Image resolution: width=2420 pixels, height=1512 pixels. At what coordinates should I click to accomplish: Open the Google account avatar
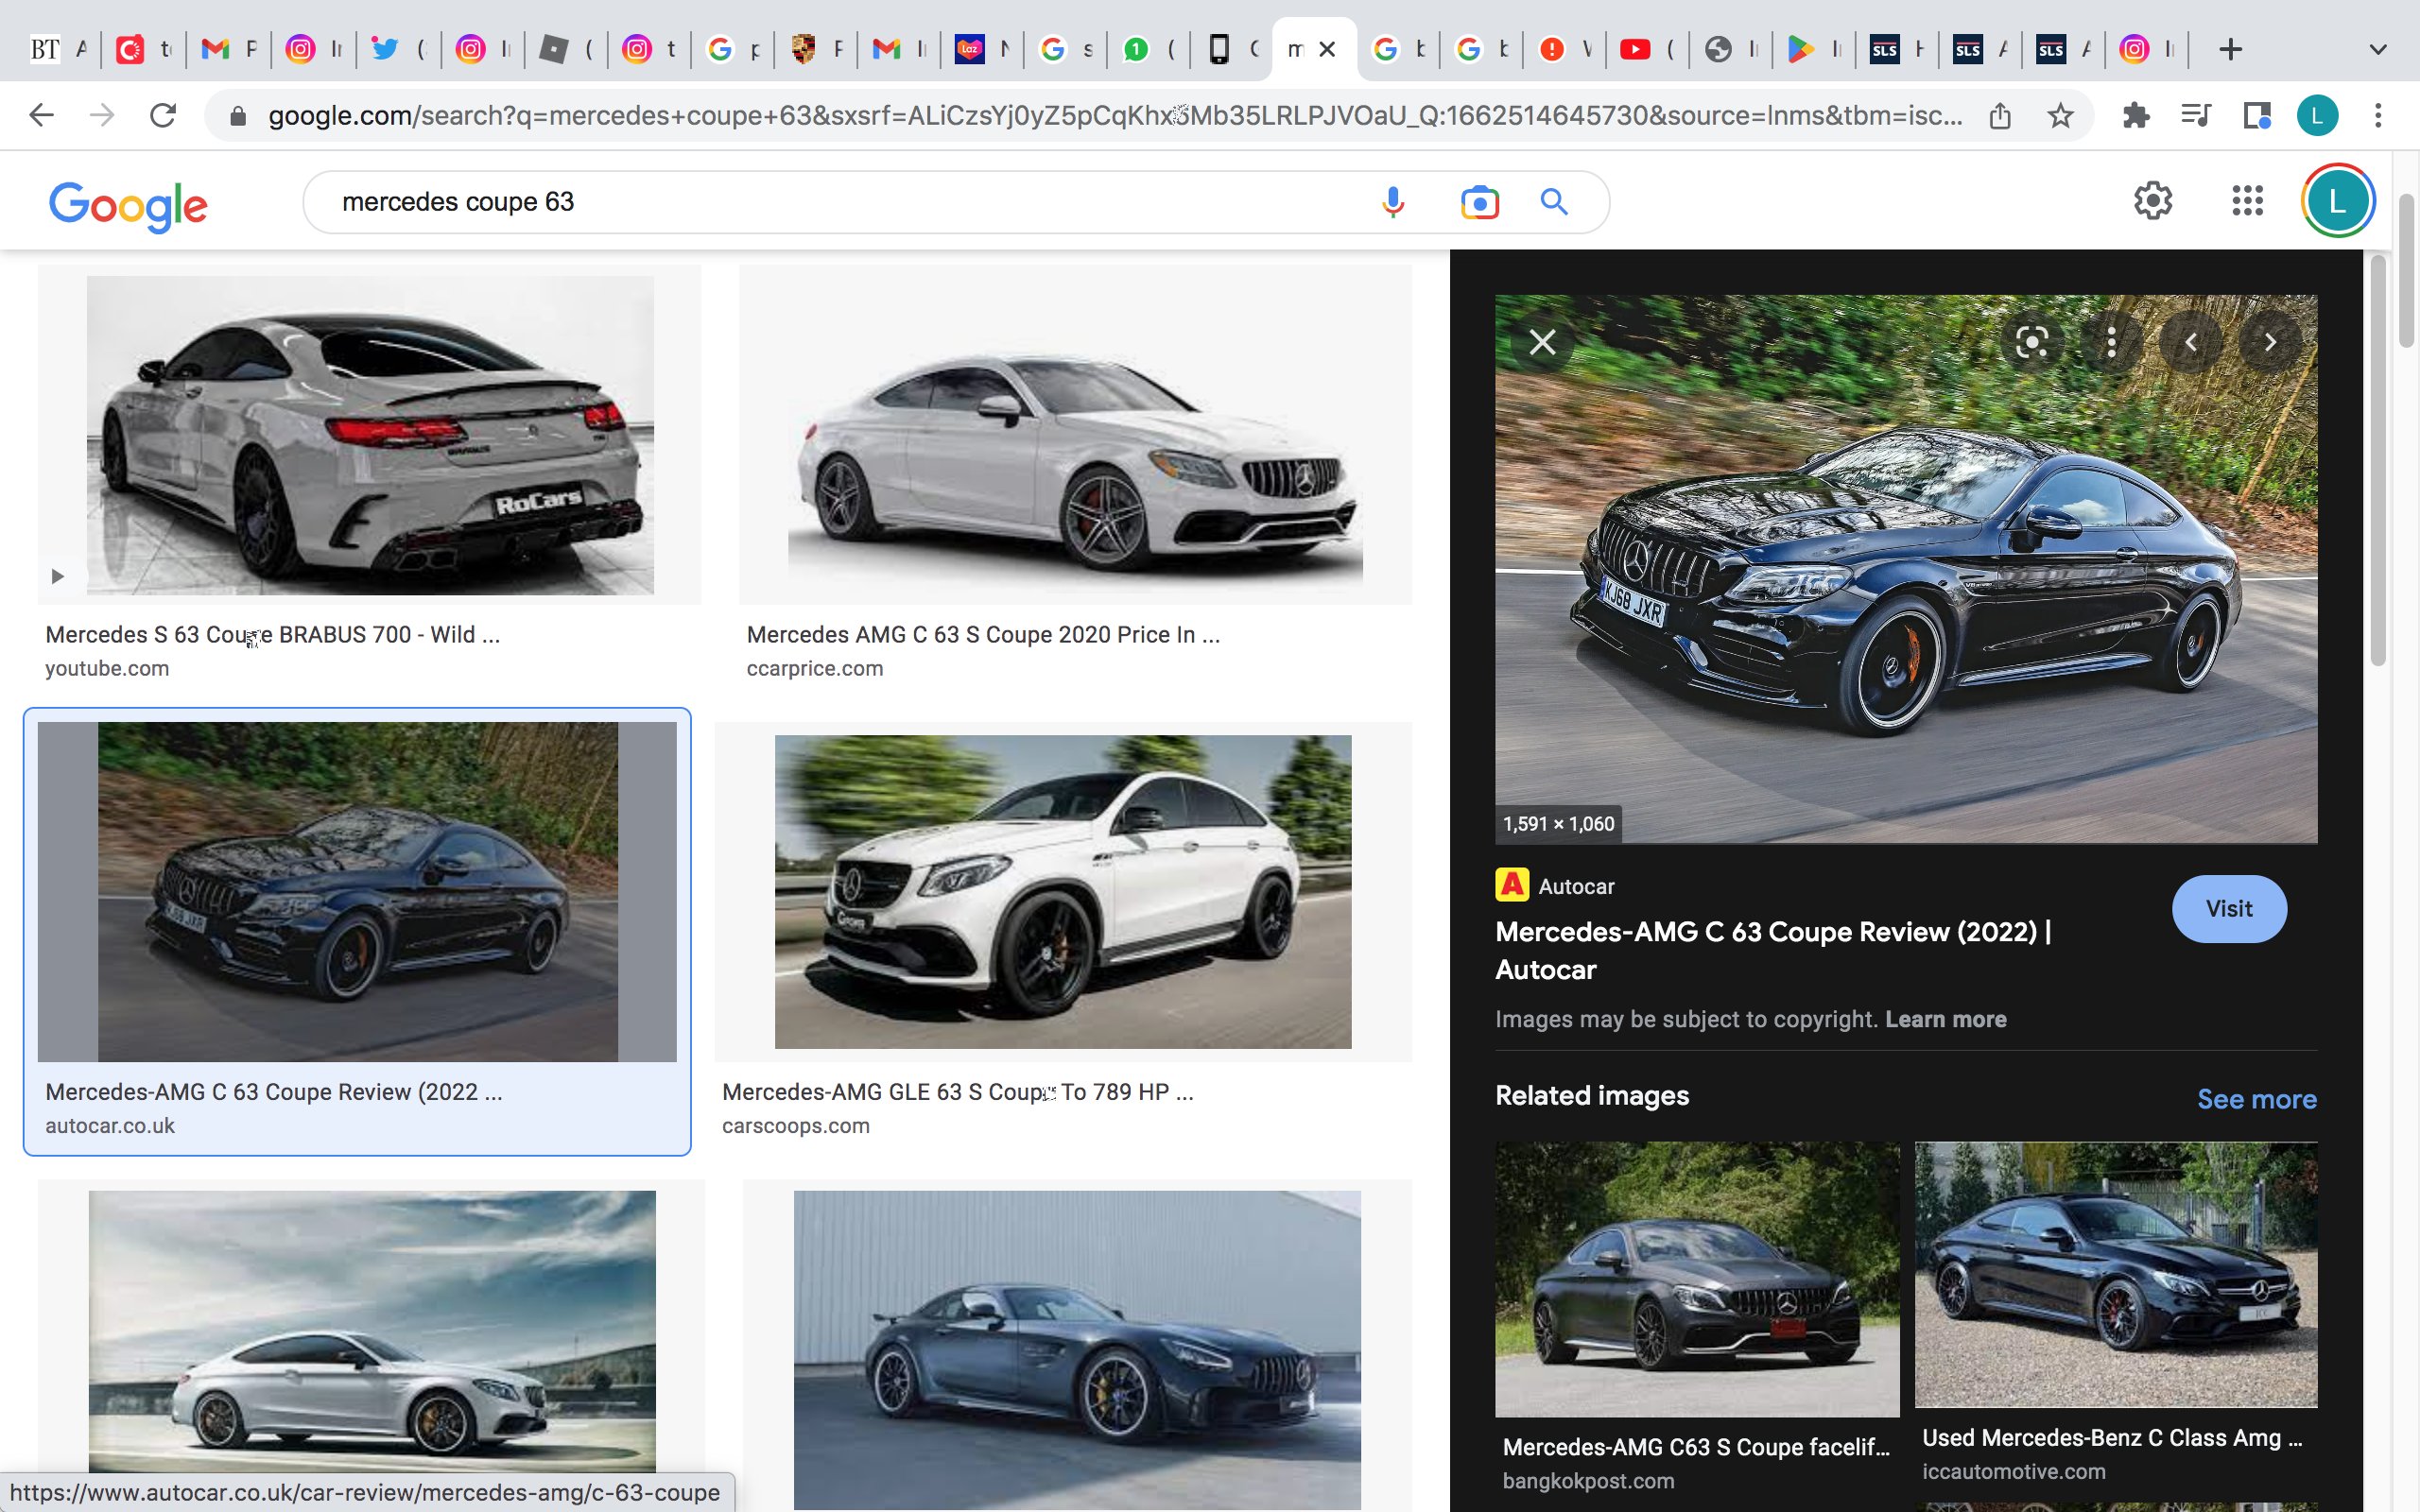[2337, 201]
